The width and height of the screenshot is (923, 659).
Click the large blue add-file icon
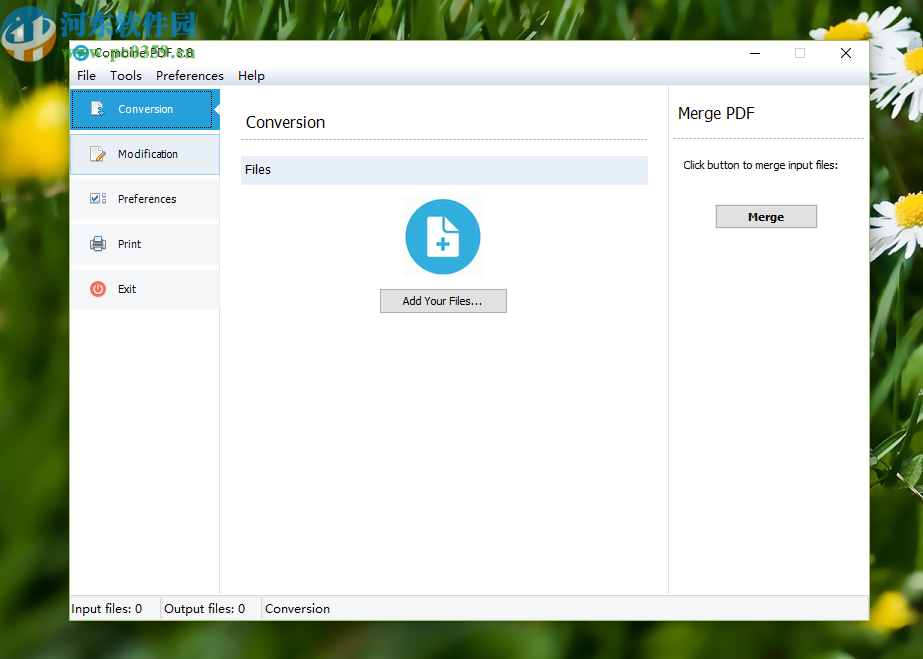click(x=442, y=237)
